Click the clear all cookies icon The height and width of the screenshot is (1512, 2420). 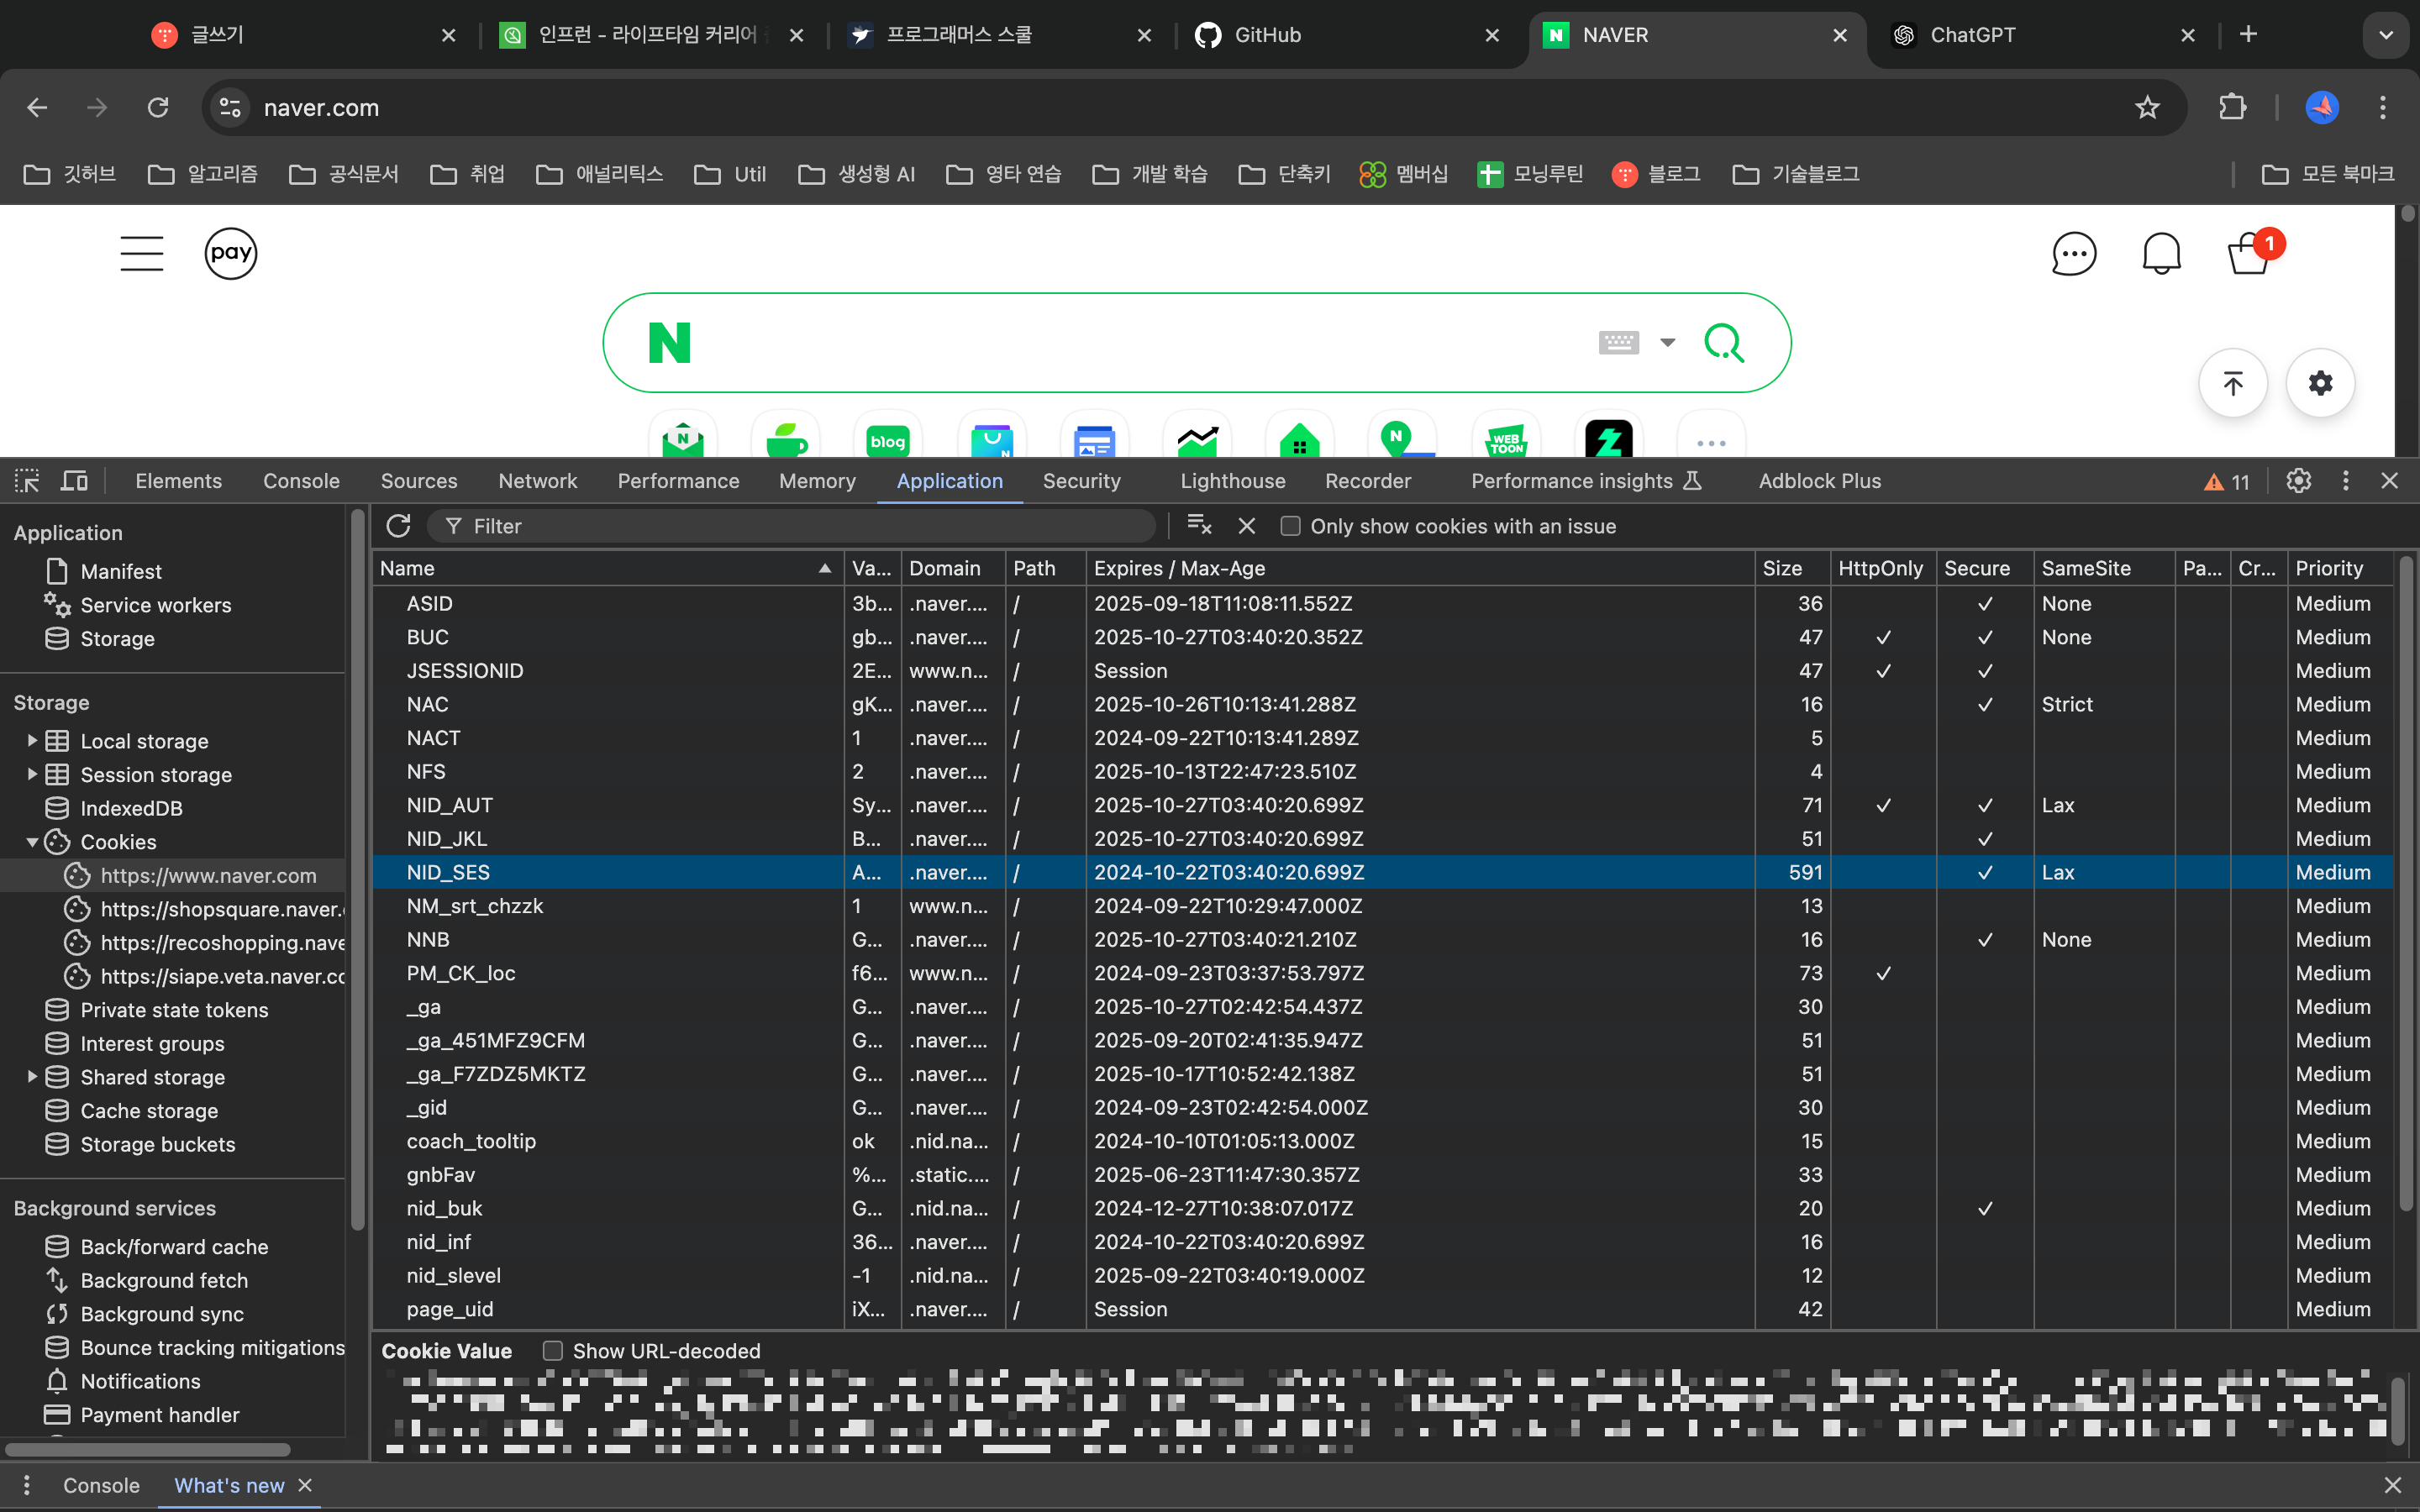click(x=1199, y=525)
